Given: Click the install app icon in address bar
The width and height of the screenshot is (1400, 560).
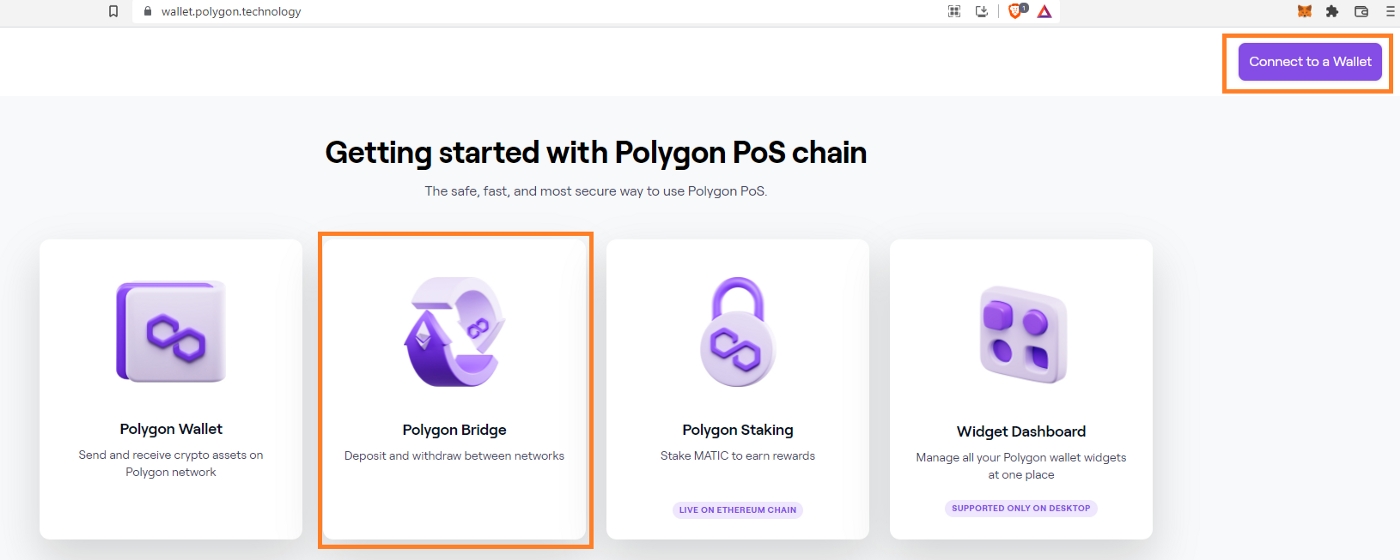Looking at the screenshot, I should [x=982, y=12].
